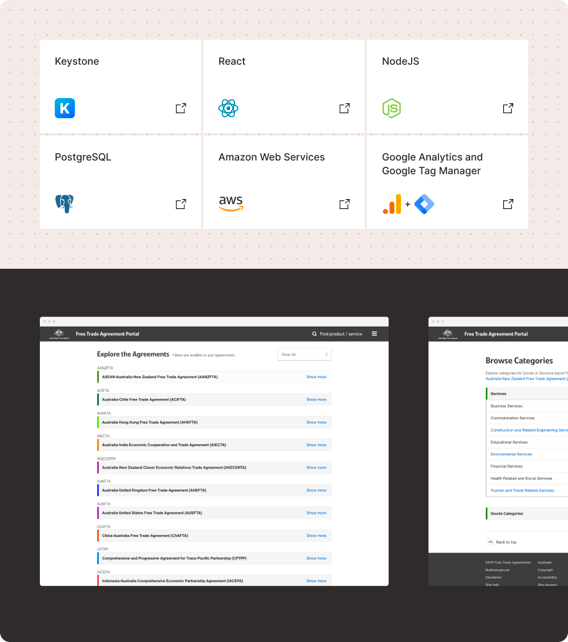Click the React atom logo

pyautogui.click(x=228, y=108)
